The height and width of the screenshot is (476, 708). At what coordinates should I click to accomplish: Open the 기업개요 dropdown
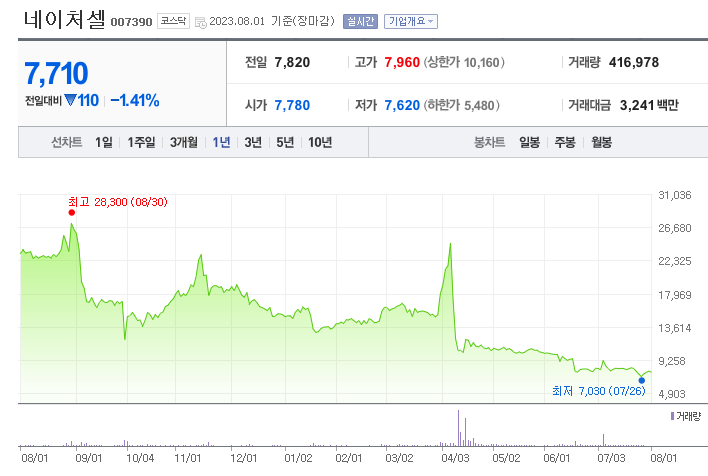(411, 21)
